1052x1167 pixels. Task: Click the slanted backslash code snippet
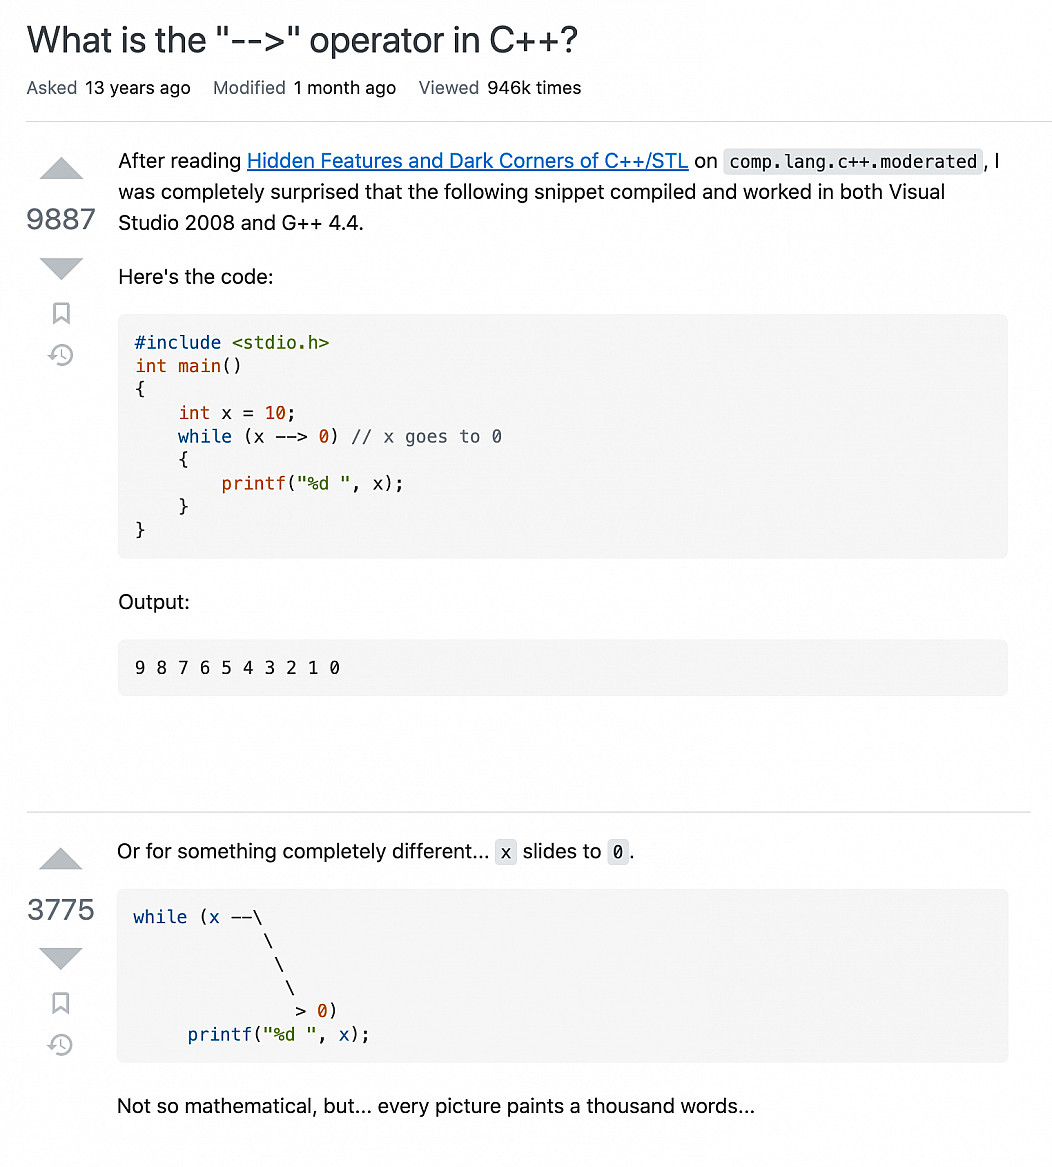coord(562,975)
